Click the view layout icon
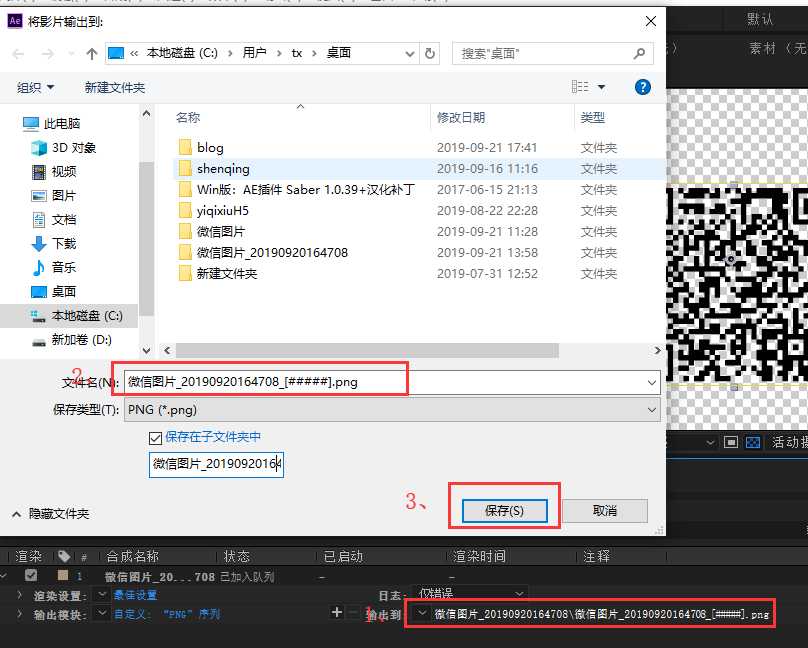808x648 pixels. tap(580, 87)
